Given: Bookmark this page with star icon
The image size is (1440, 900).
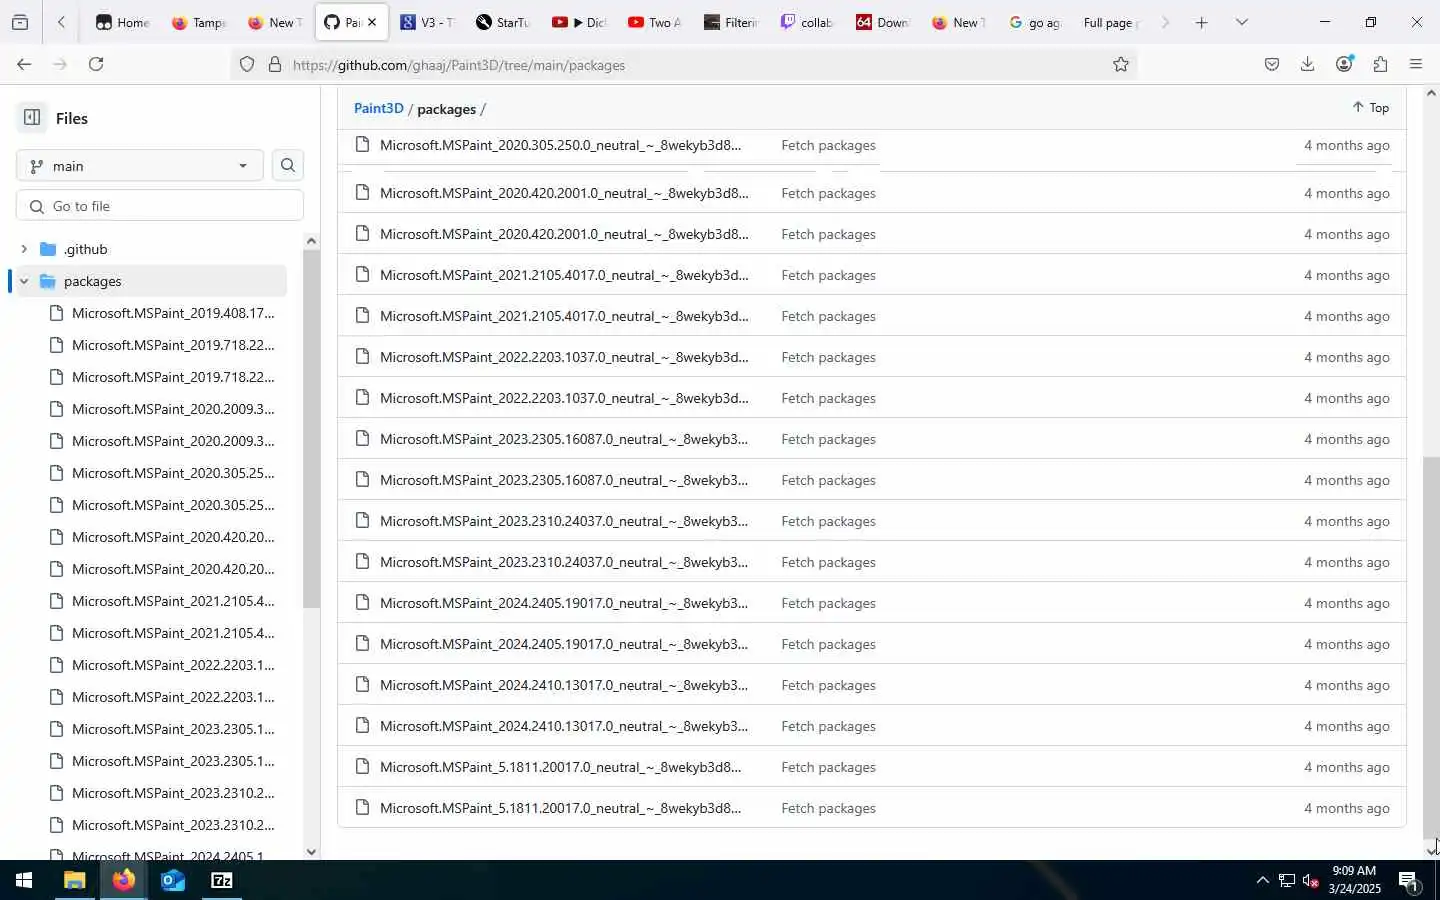Looking at the screenshot, I should (x=1121, y=65).
